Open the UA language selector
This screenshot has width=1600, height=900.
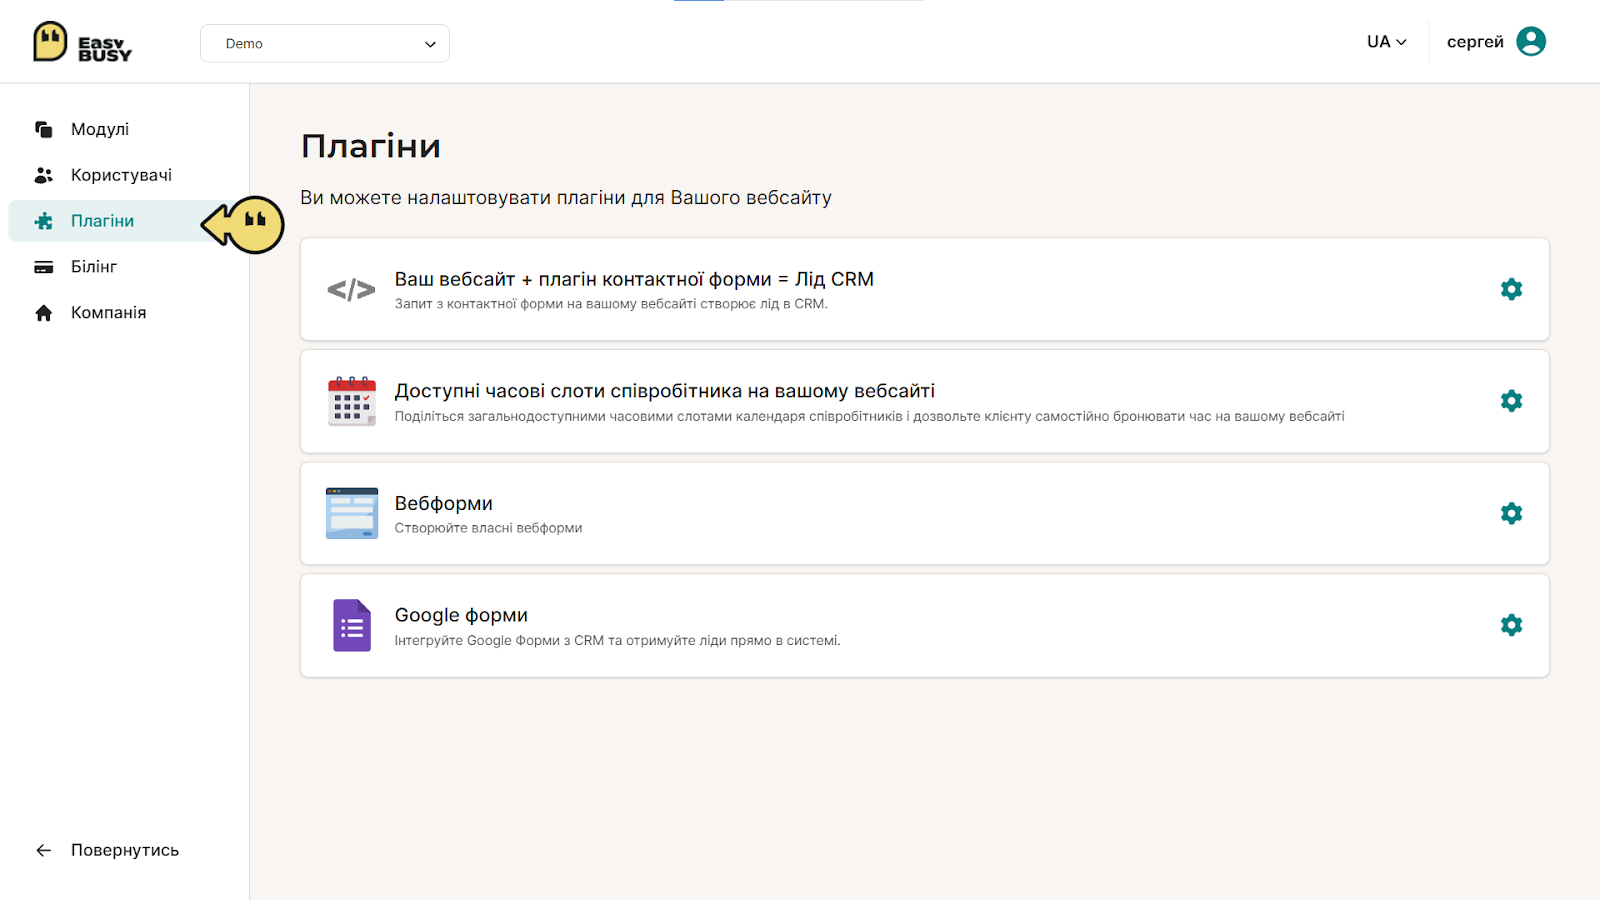tap(1387, 42)
